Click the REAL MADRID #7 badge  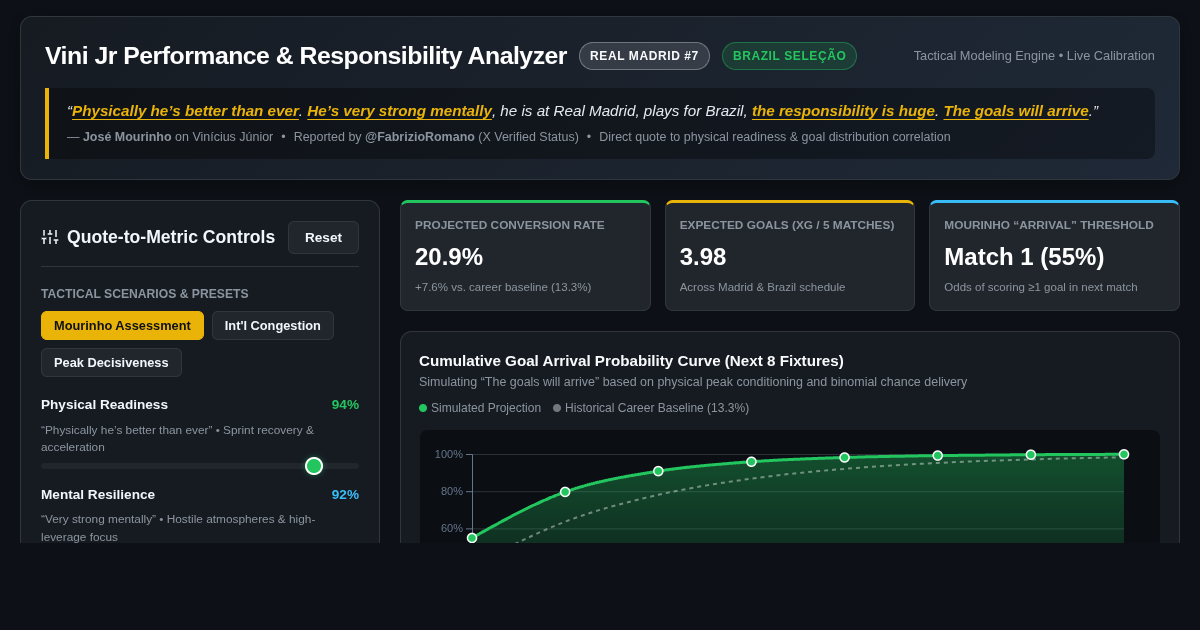pos(644,56)
